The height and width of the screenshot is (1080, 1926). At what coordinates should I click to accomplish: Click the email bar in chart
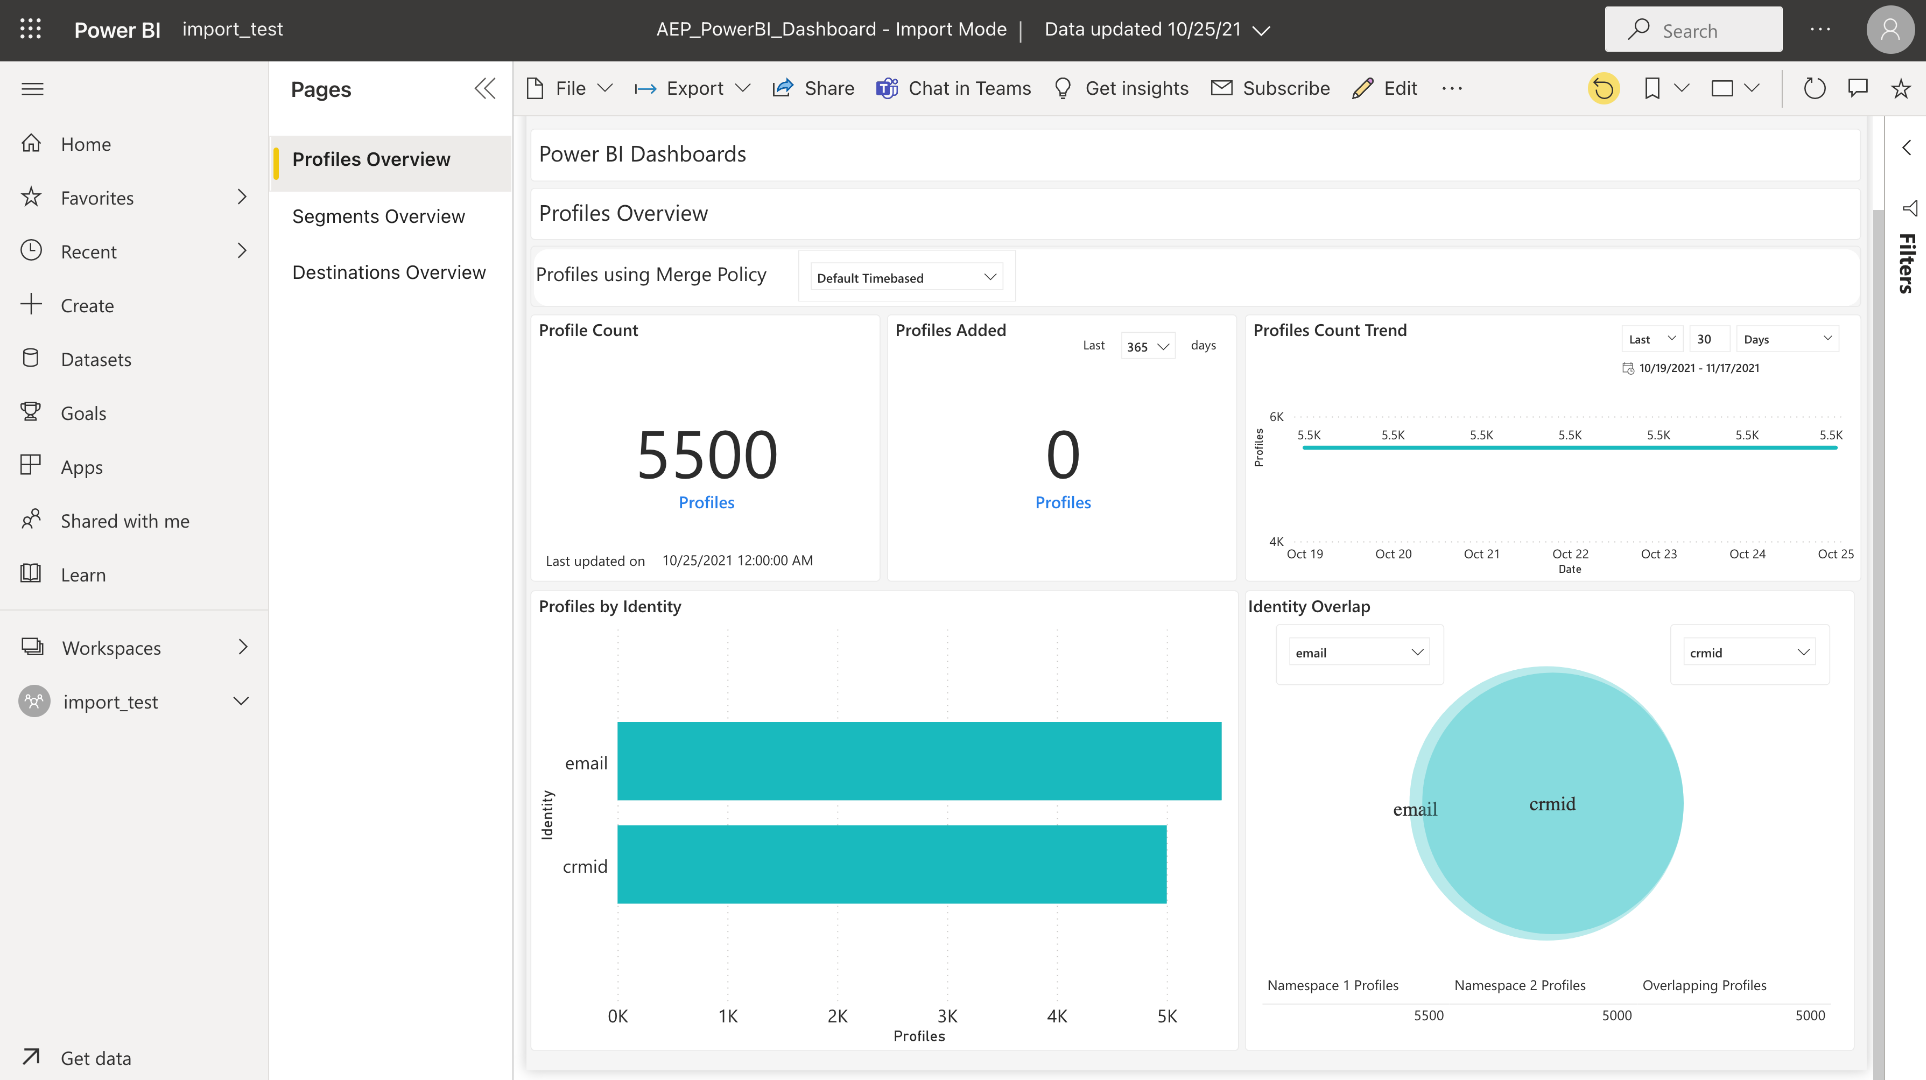click(918, 761)
